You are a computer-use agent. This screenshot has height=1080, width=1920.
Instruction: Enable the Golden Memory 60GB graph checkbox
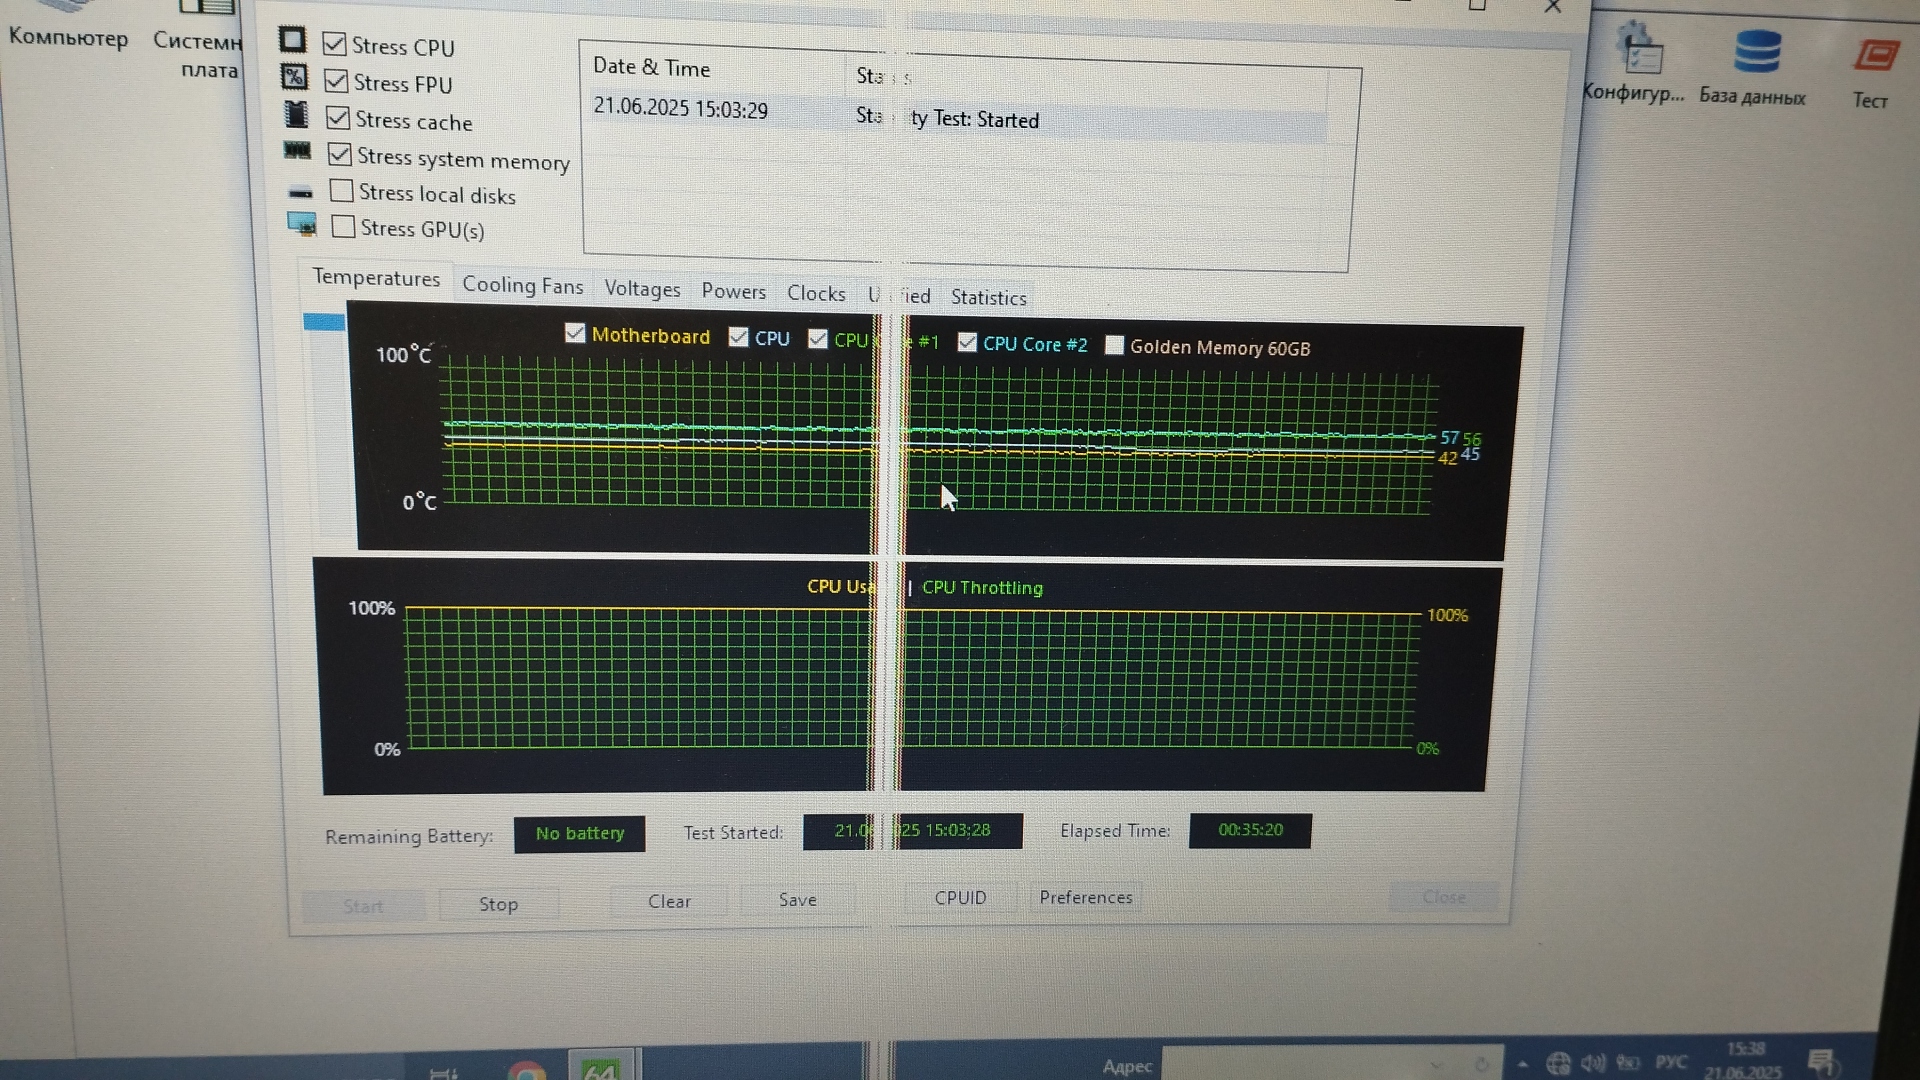1113,345
